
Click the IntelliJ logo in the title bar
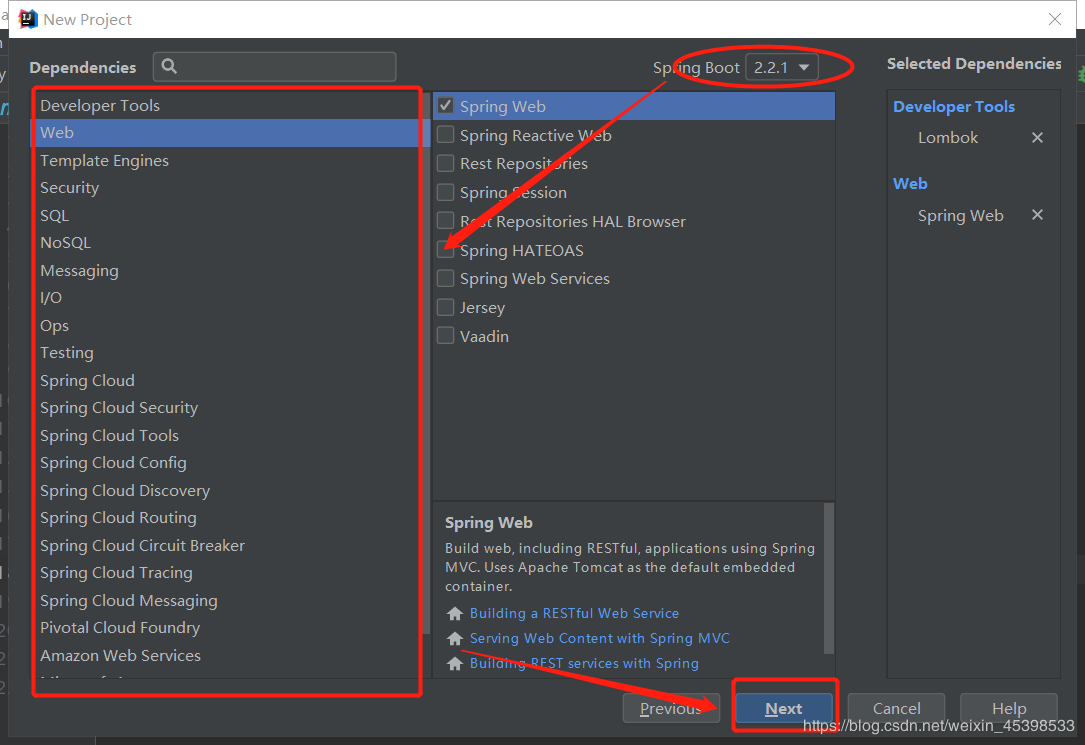27,19
